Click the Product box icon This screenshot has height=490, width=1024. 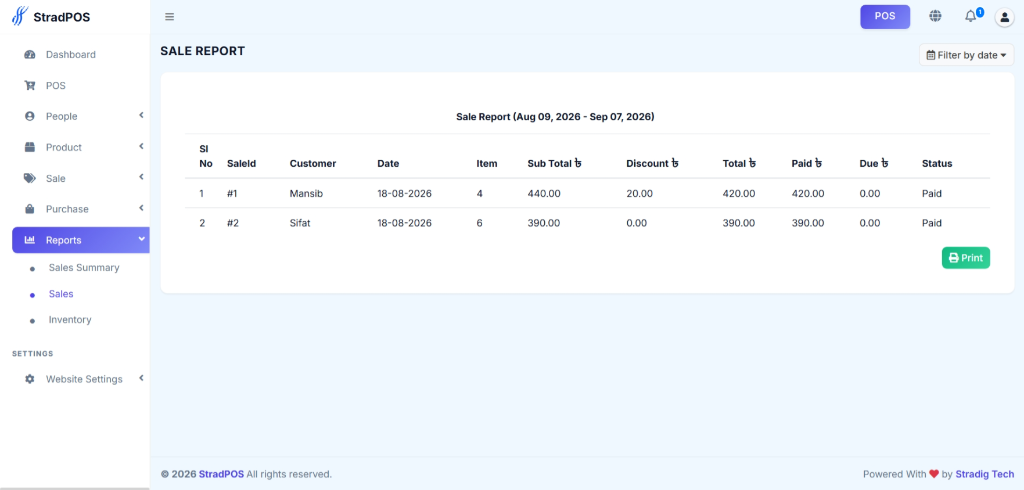[29, 148]
